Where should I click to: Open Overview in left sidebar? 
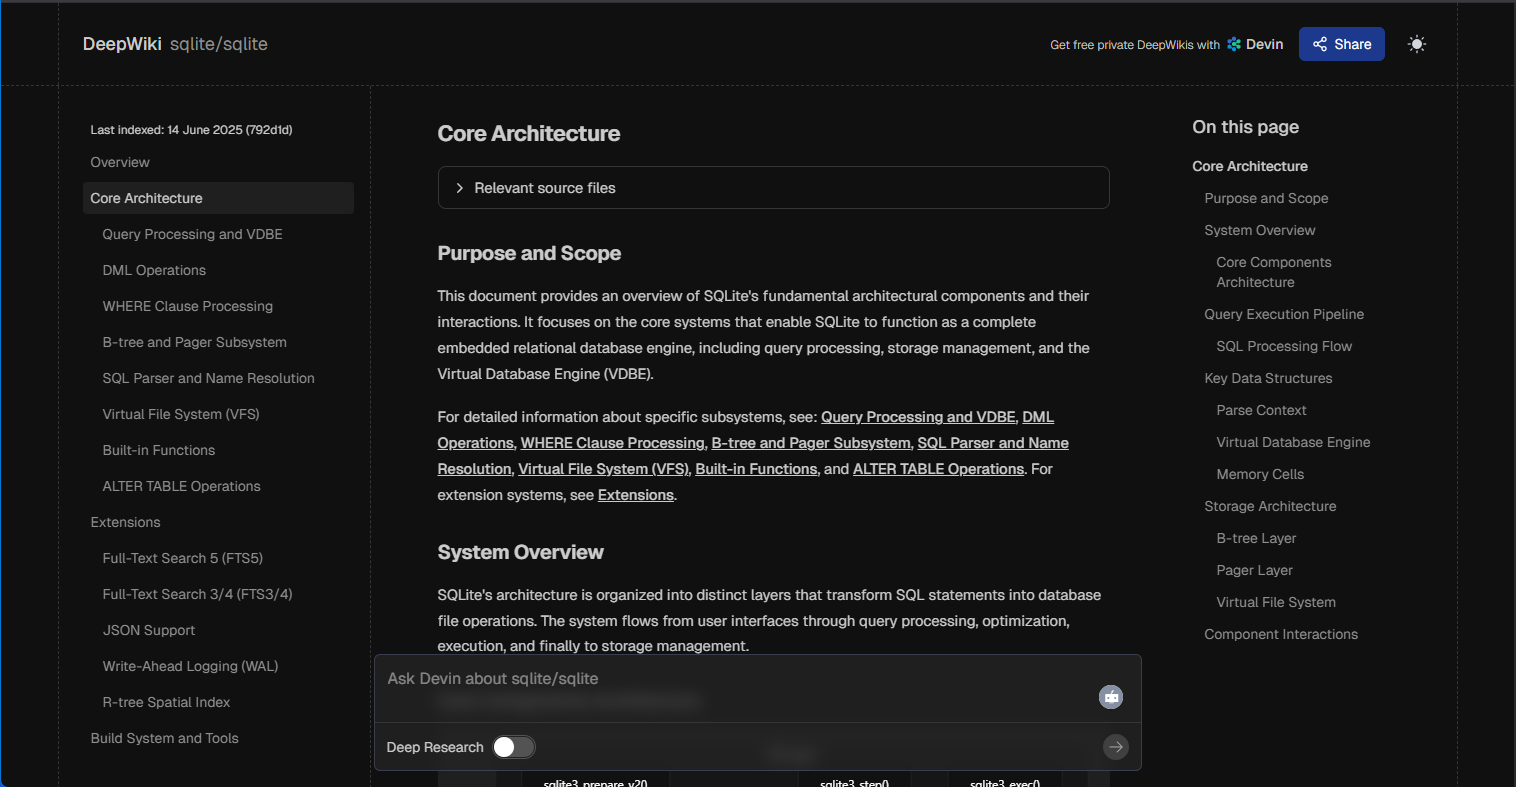coord(120,162)
